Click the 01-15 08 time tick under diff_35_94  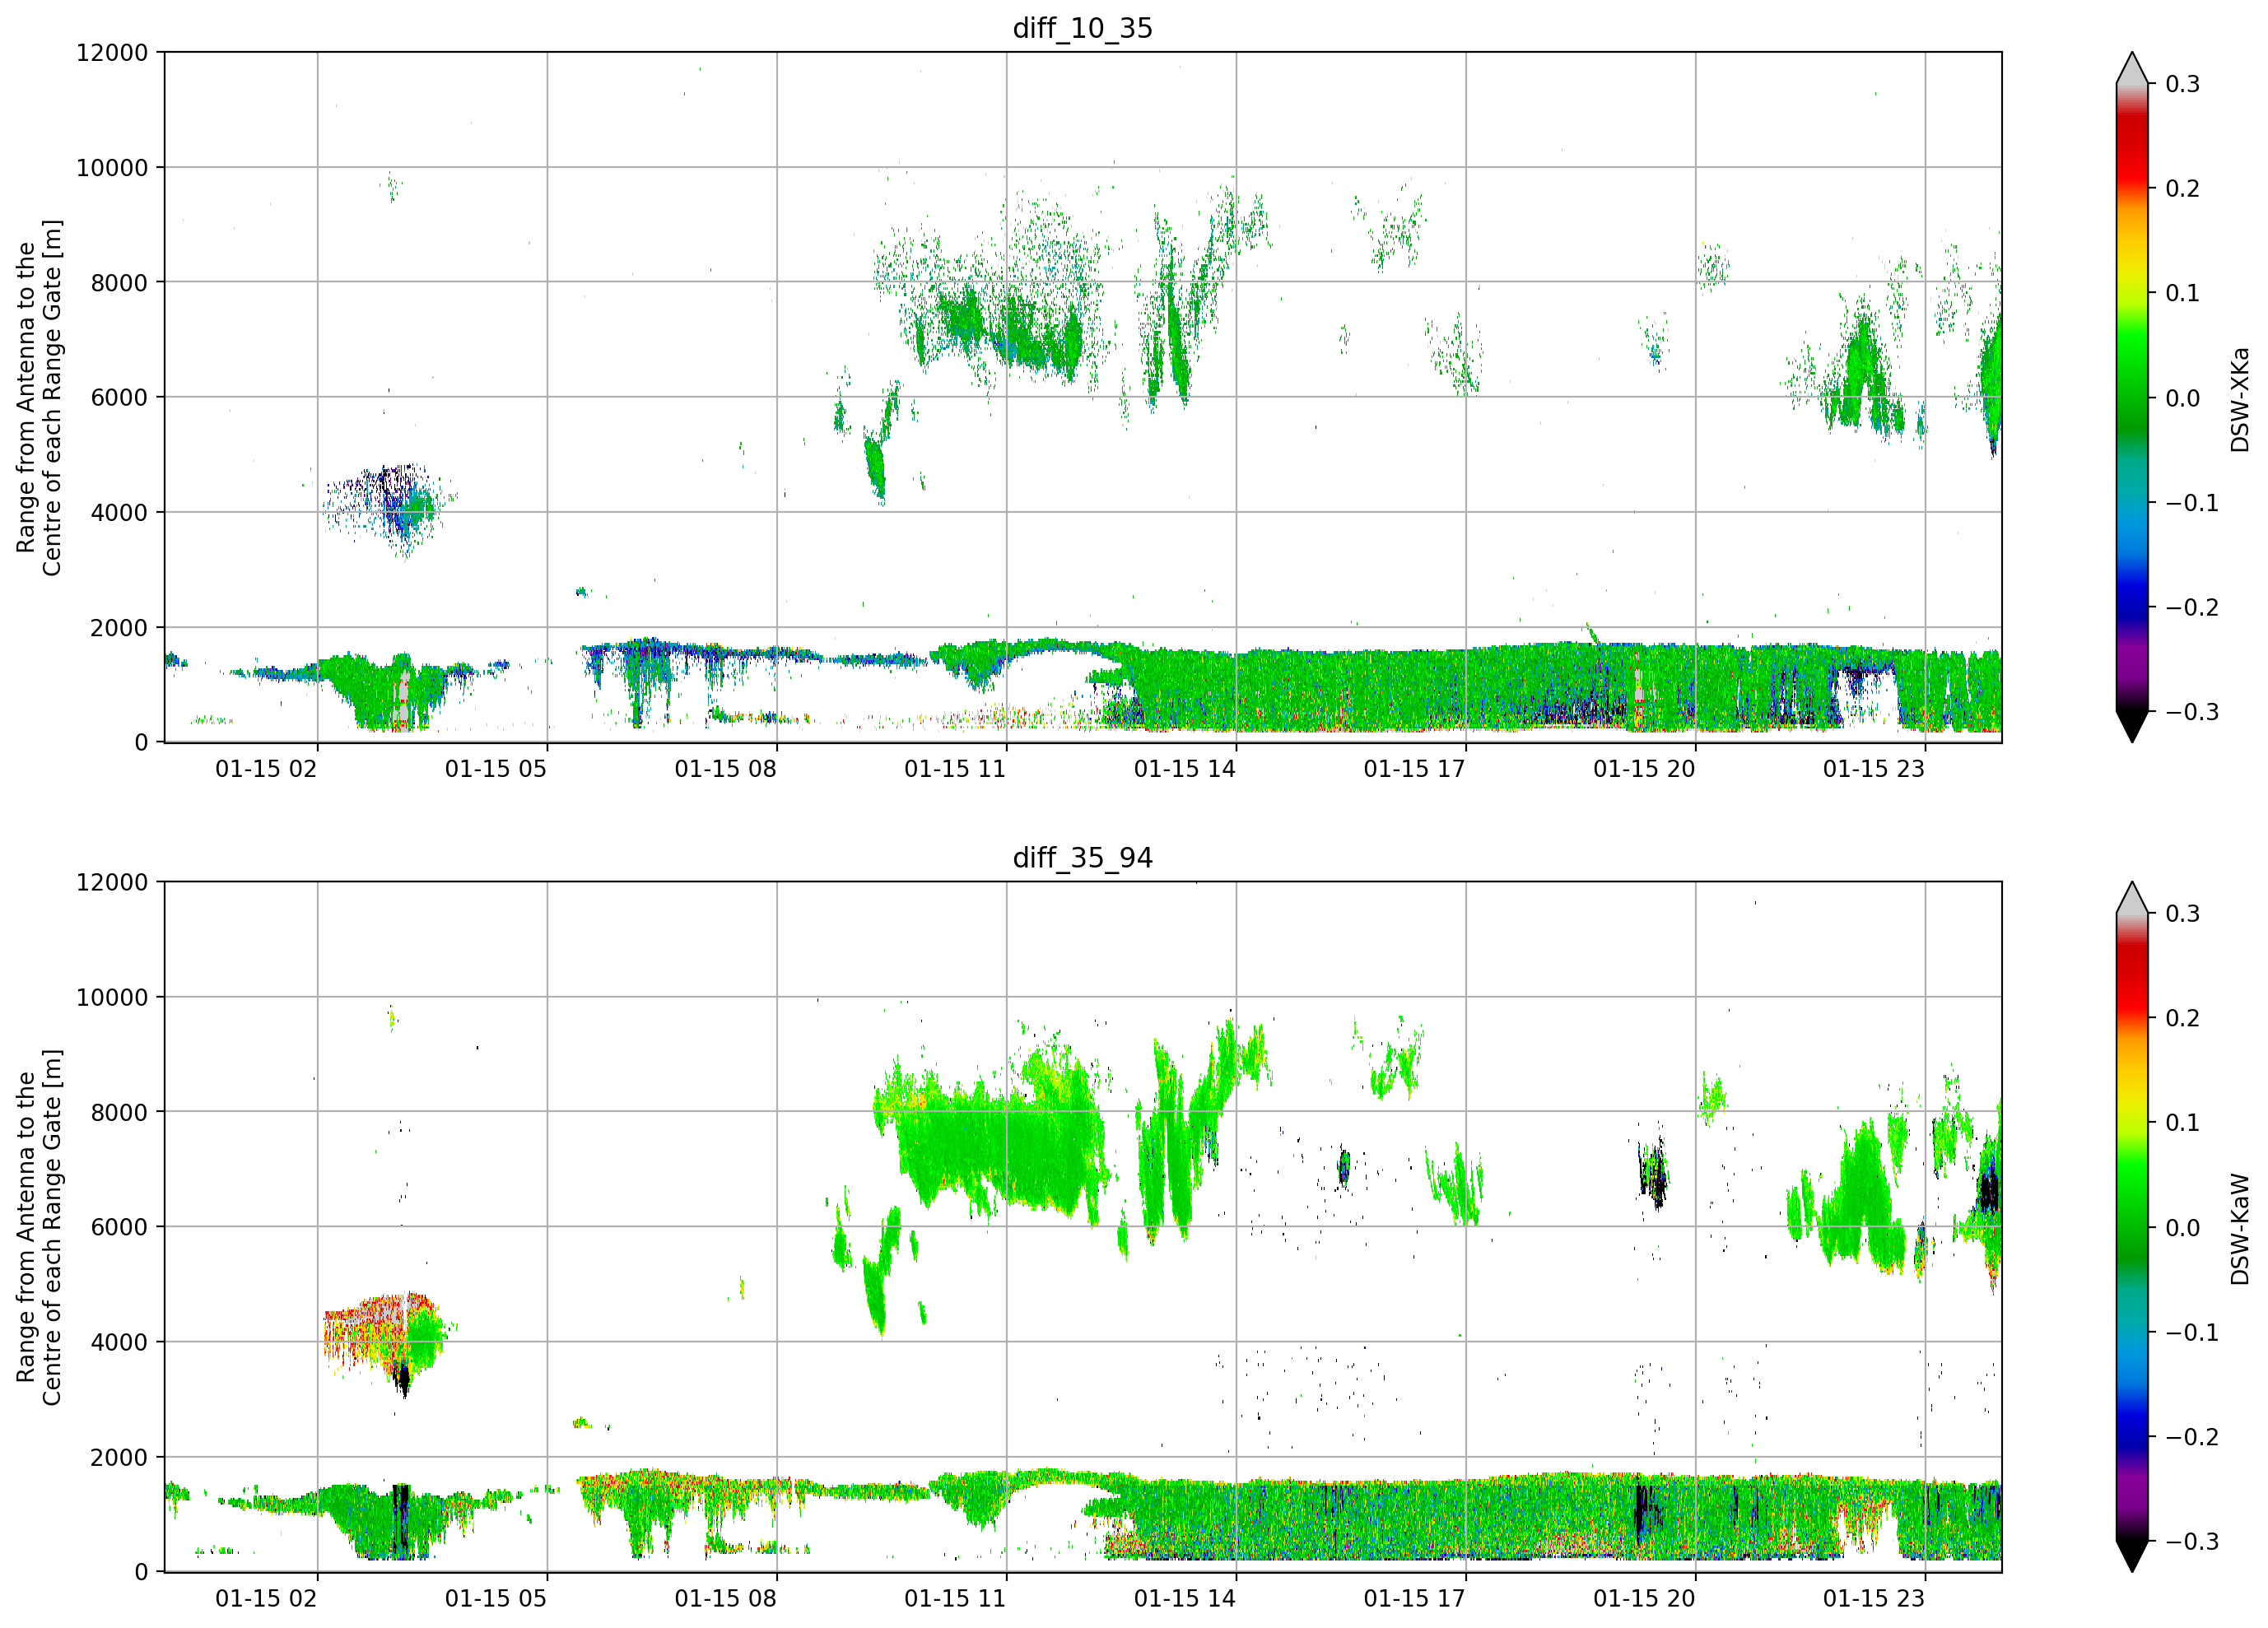pos(725,1599)
